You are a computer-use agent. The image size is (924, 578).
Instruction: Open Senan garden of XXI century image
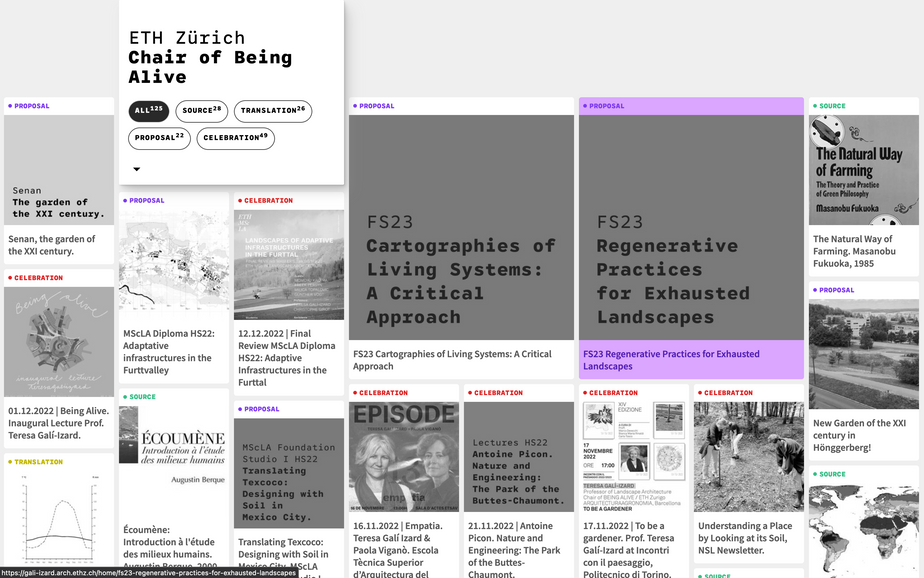point(58,170)
